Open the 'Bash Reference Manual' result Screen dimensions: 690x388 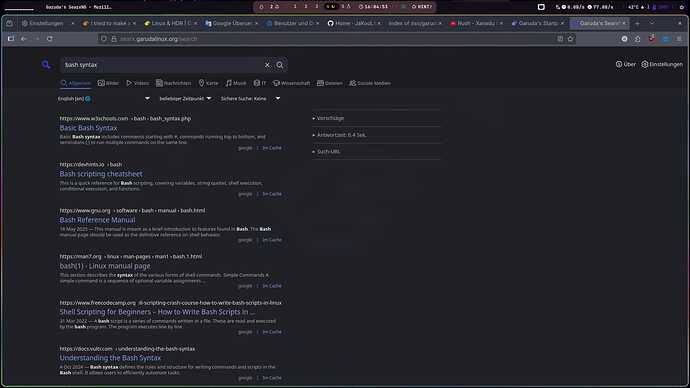[x=97, y=220]
